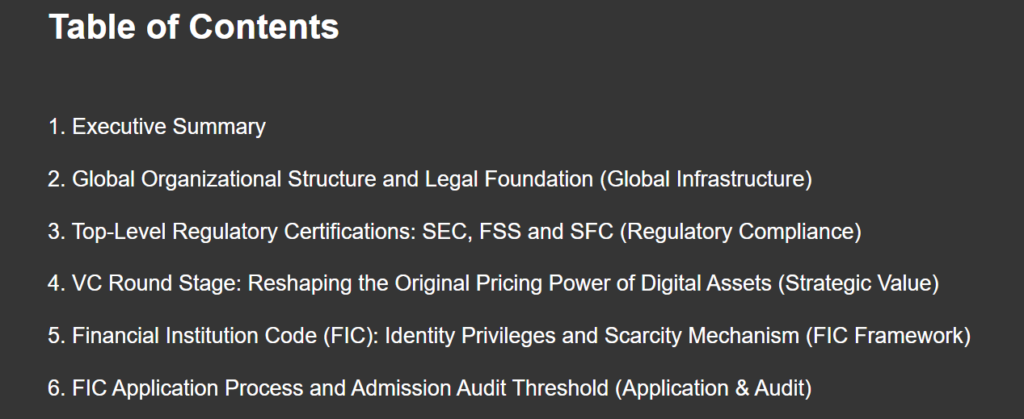Click the (Global Infrastructure) parenthetical
1024x419 pixels.
click(706, 179)
